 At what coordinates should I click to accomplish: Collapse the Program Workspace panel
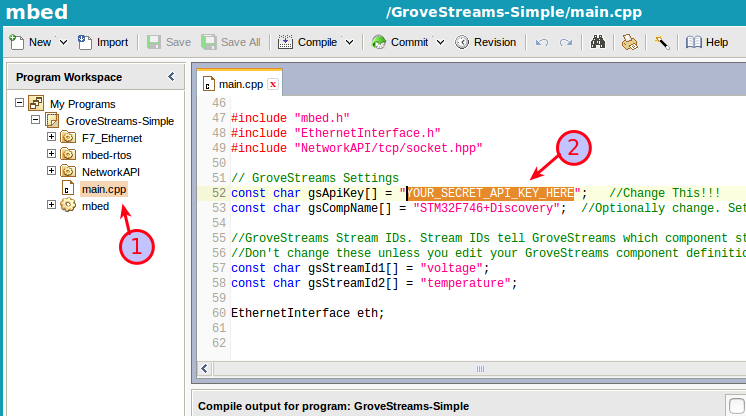tap(170, 77)
